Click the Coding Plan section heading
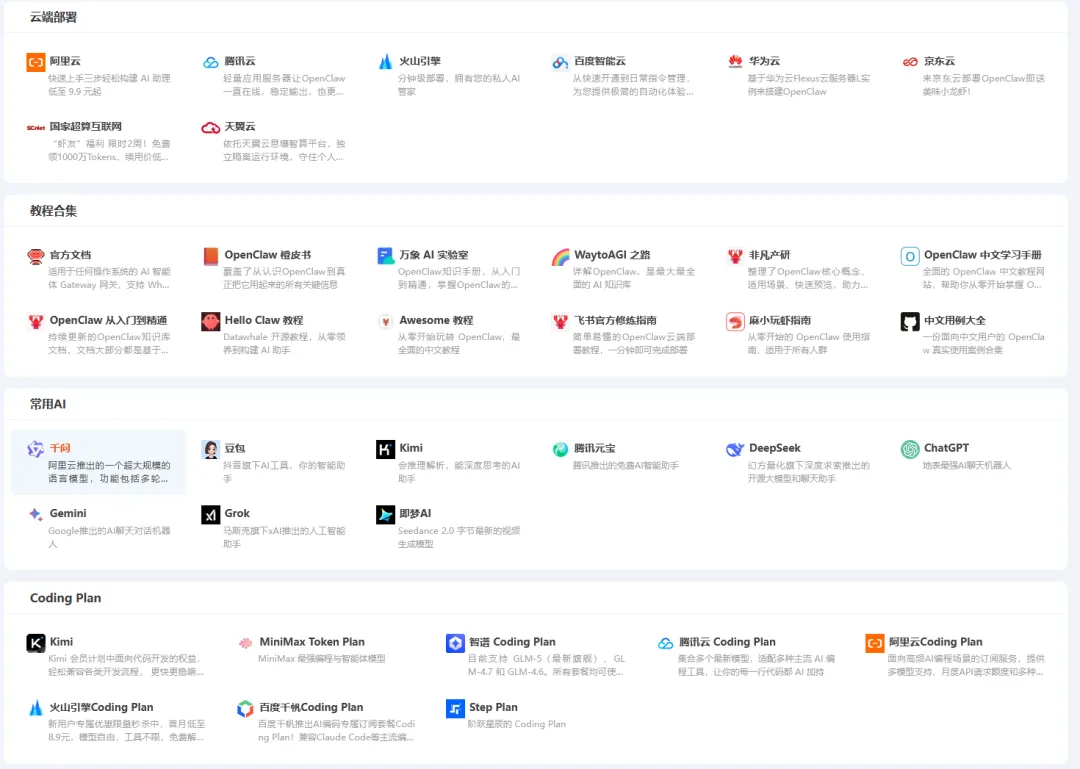The width and height of the screenshot is (1080, 769). click(x=65, y=598)
